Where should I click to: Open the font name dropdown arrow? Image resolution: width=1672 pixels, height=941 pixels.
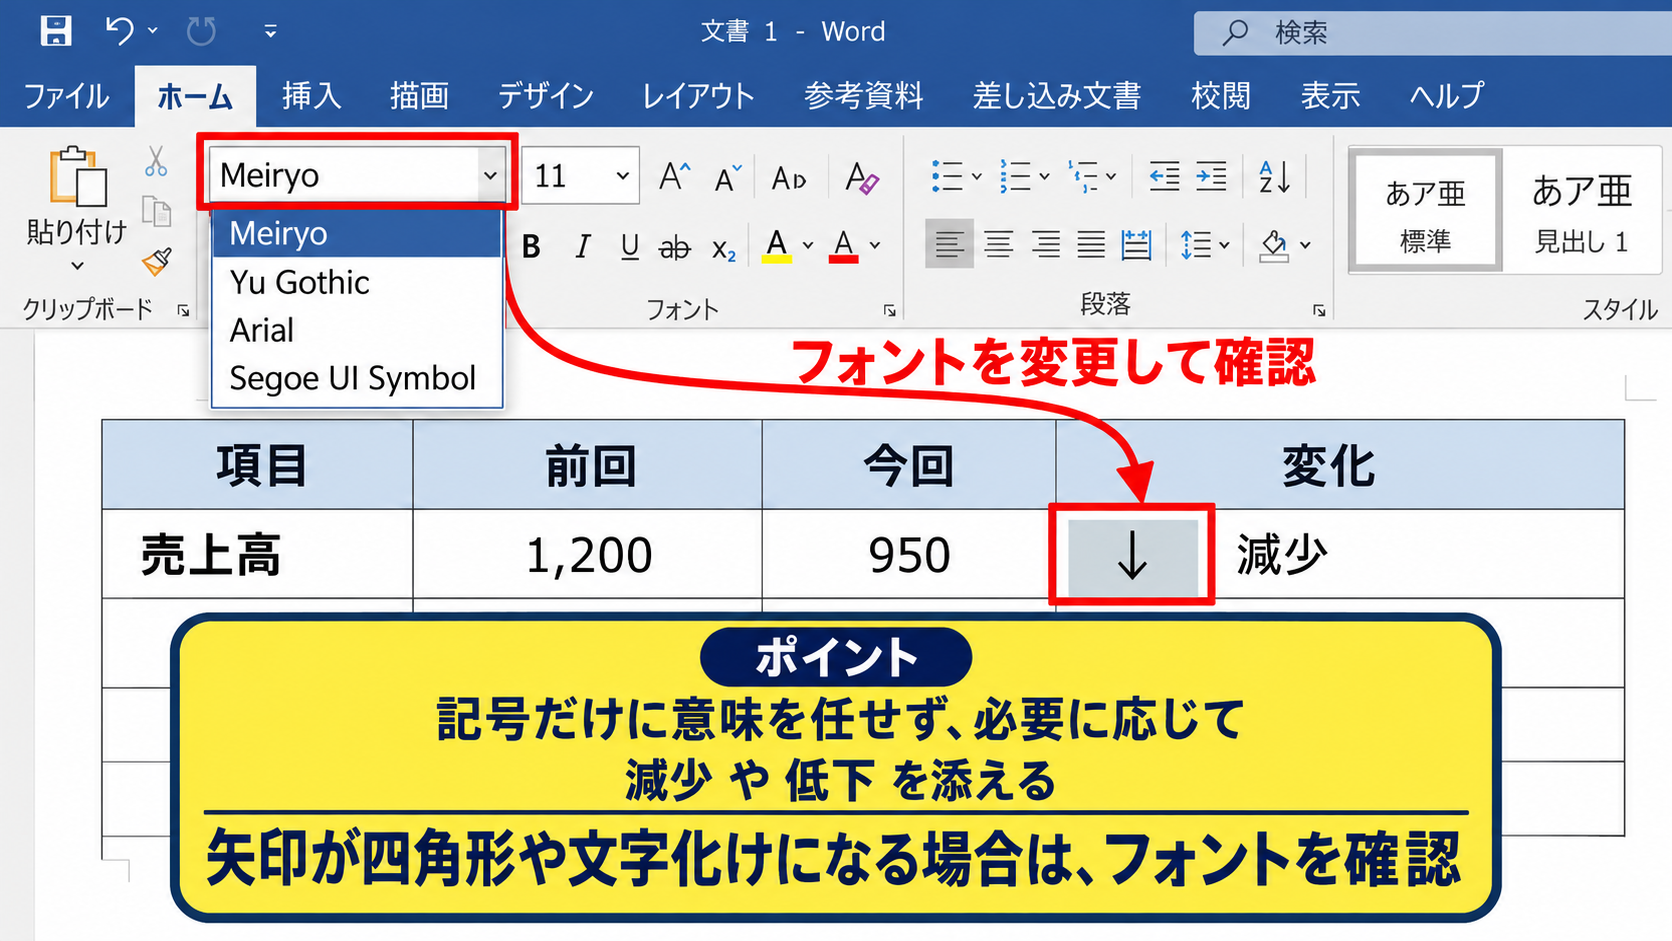click(490, 176)
